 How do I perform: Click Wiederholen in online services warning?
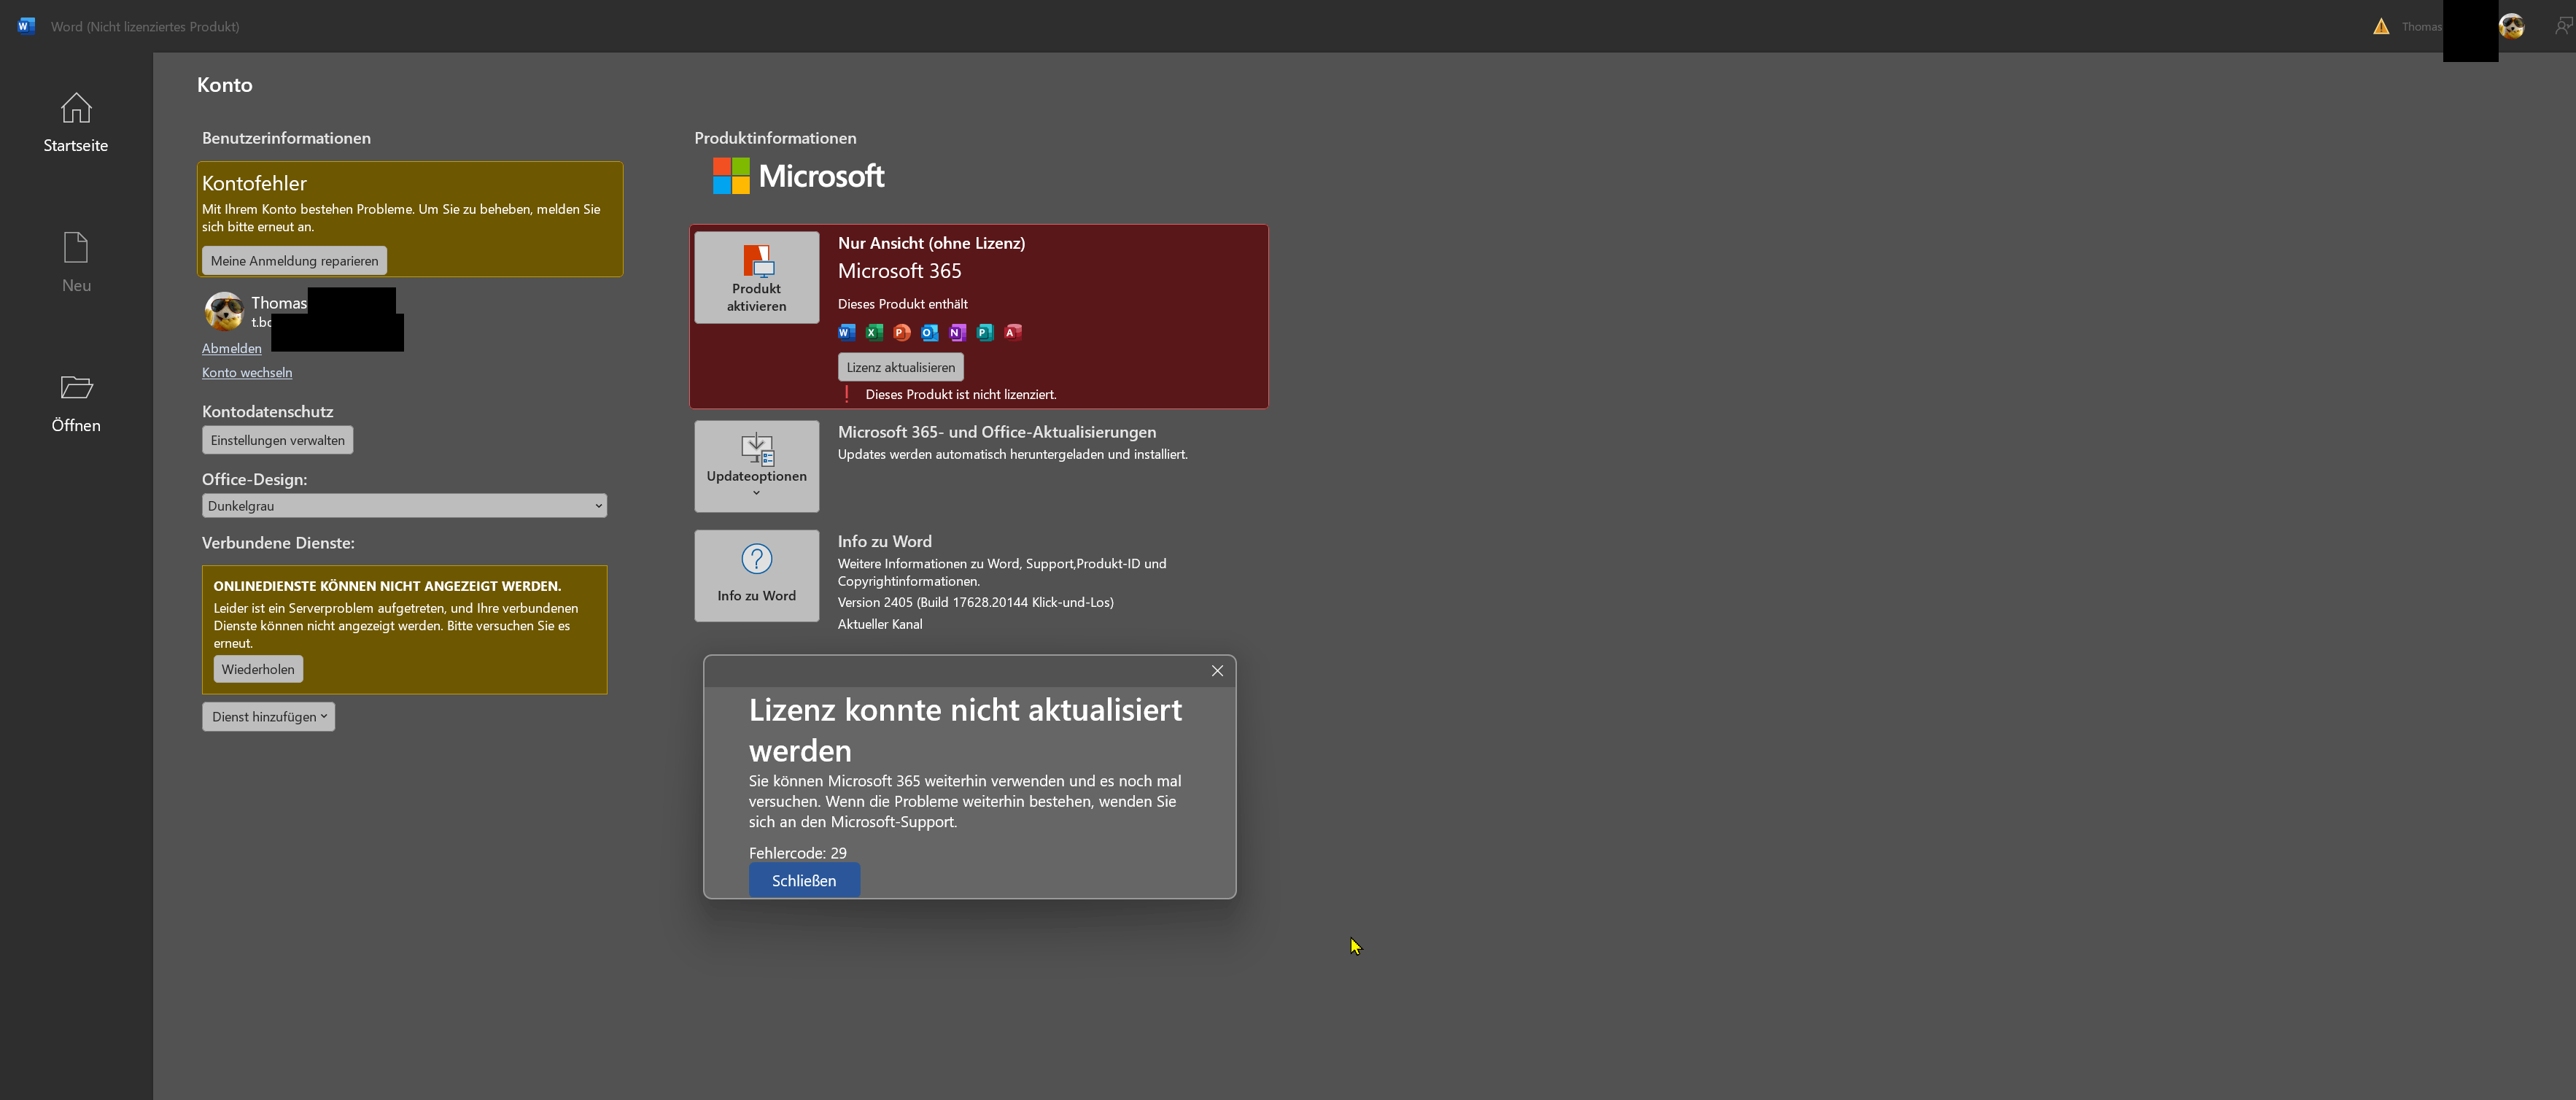pos(258,670)
